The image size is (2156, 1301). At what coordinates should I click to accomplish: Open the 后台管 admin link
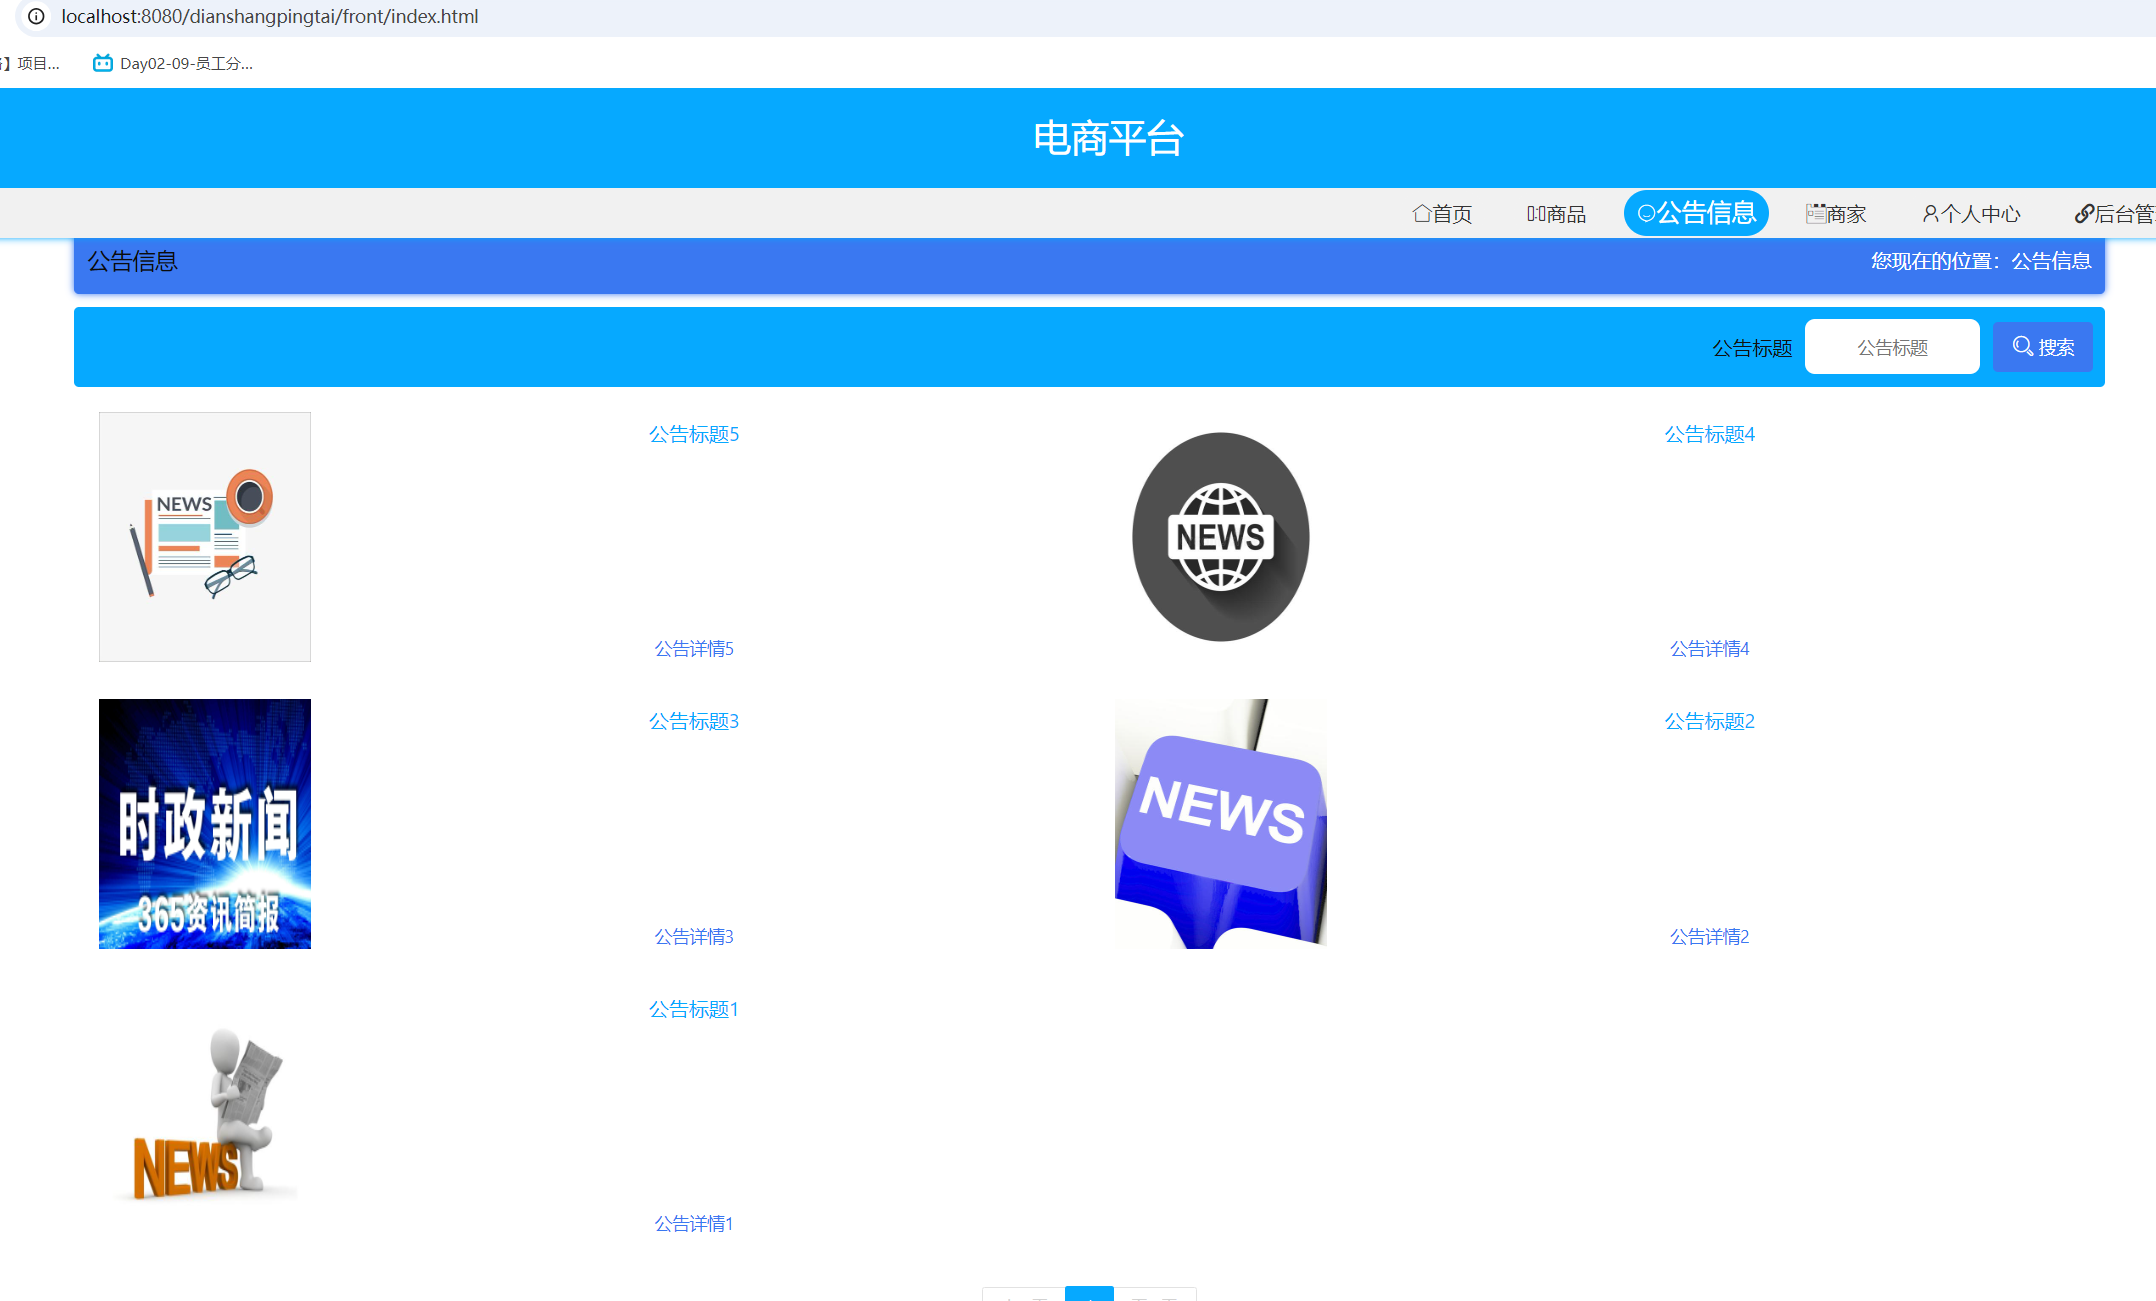tap(2113, 214)
